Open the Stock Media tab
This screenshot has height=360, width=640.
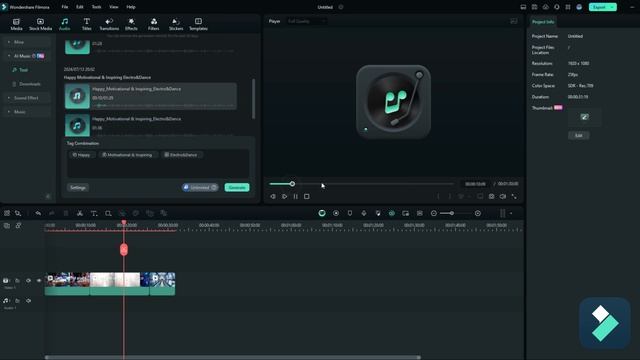(x=40, y=24)
